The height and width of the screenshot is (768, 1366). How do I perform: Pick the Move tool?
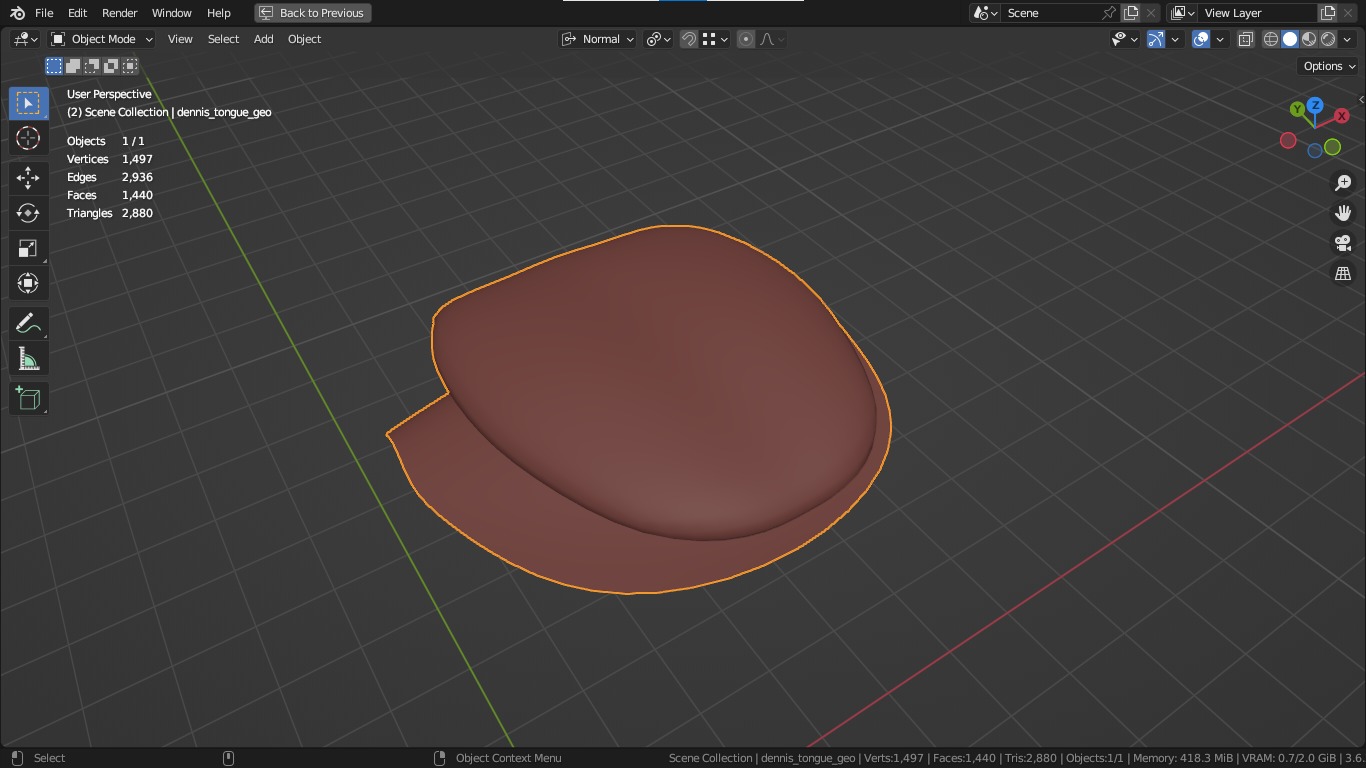click(x=28, y=178)
